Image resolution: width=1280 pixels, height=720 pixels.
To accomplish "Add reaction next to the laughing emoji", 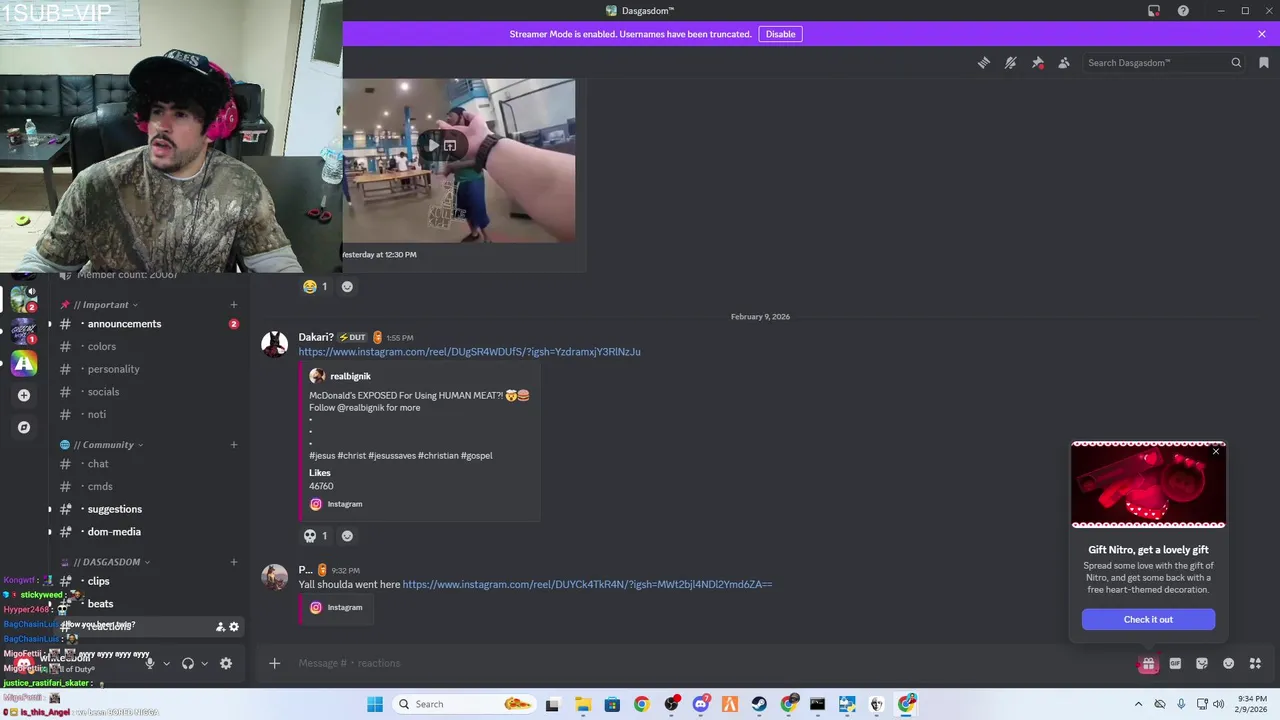I will (347, 287).
